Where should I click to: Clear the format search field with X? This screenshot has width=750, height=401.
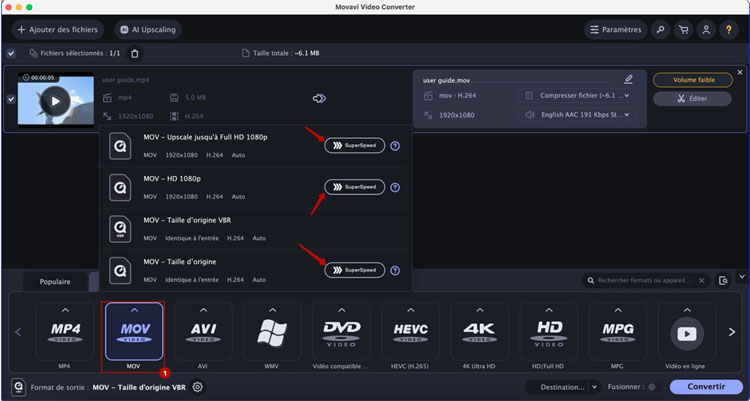point(702,280)
